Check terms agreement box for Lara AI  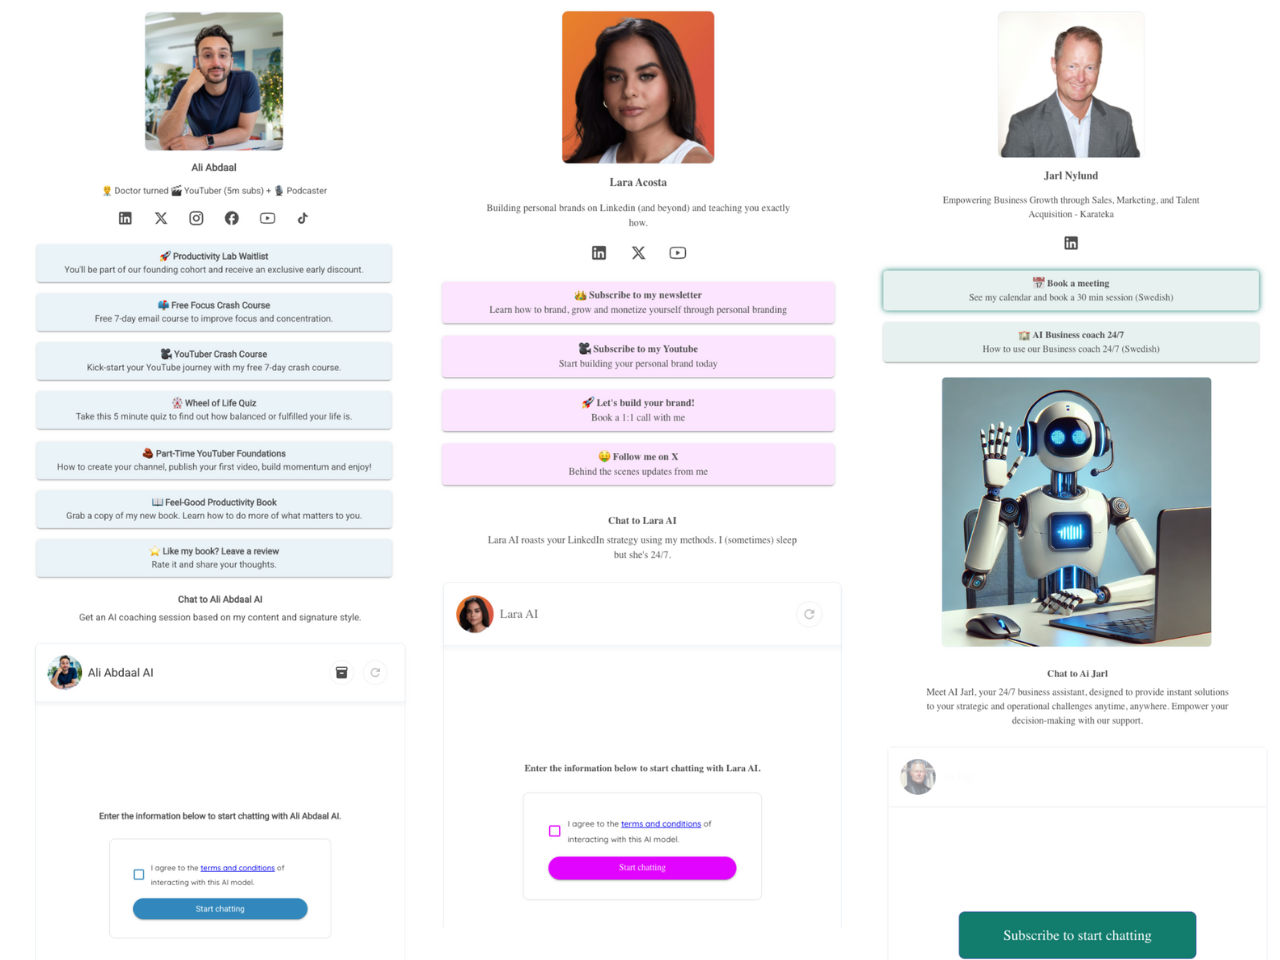coord(555,831)
